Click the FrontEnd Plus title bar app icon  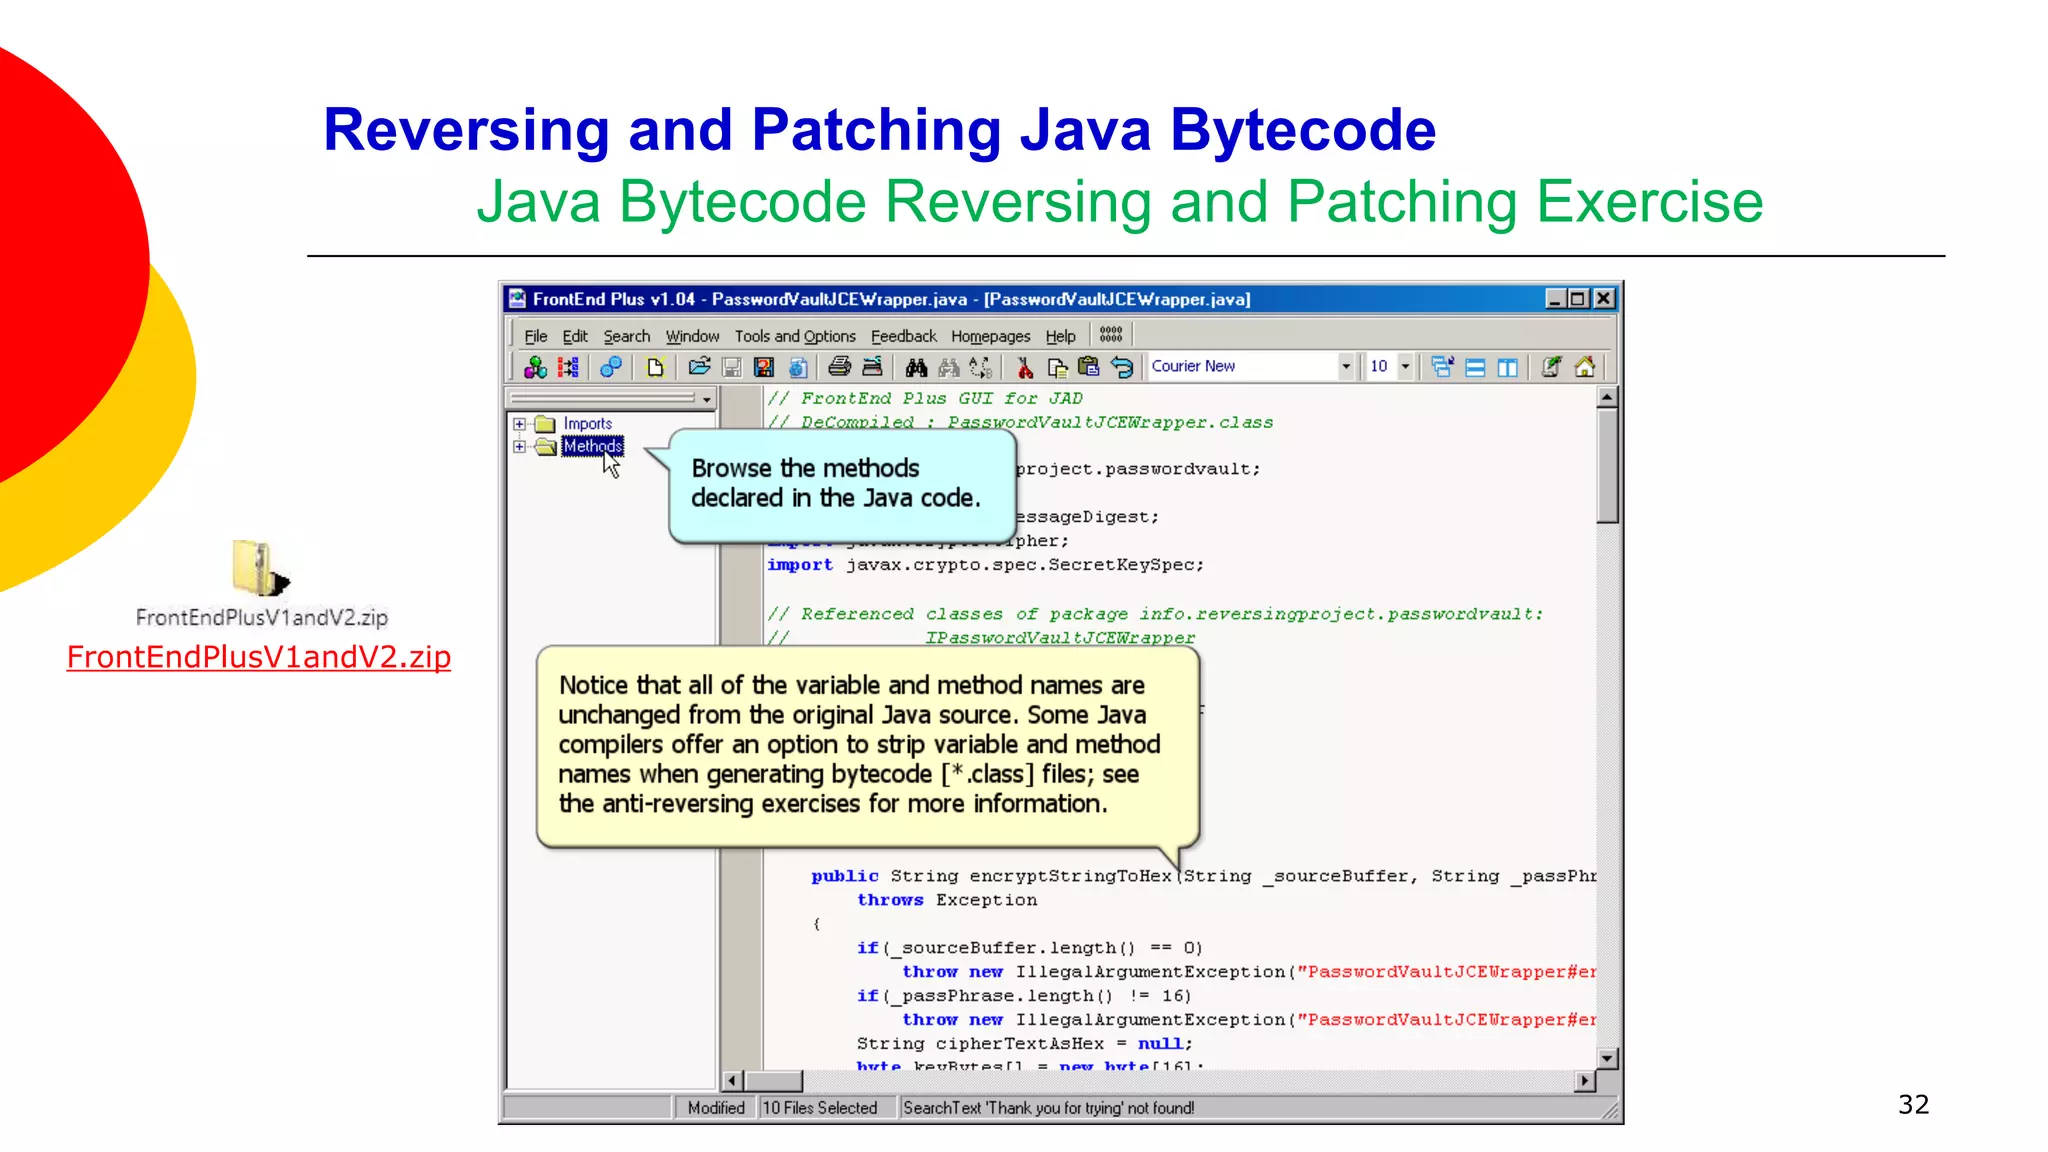(x=517, y=299)
